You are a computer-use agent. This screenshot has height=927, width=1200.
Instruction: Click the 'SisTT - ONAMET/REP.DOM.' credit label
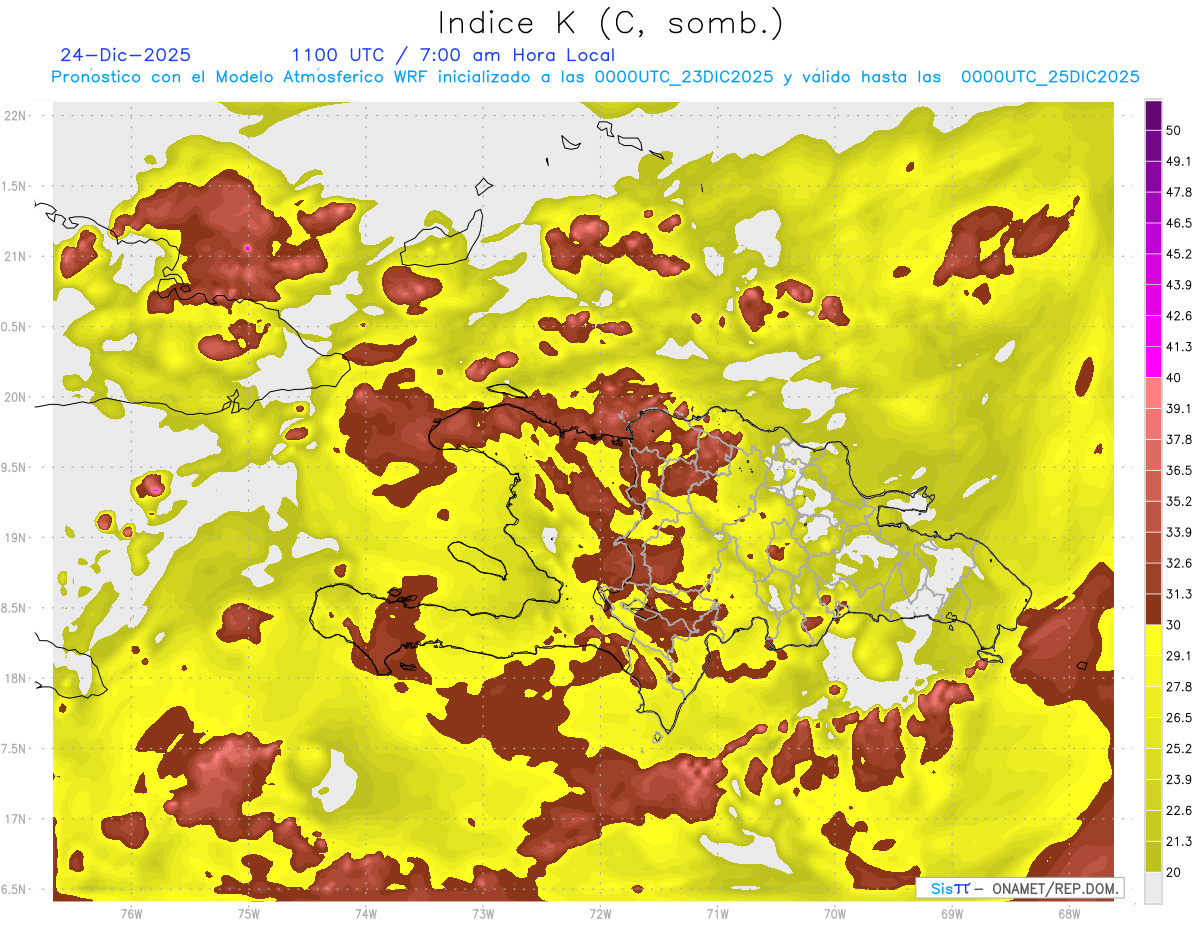(1019, 888)
